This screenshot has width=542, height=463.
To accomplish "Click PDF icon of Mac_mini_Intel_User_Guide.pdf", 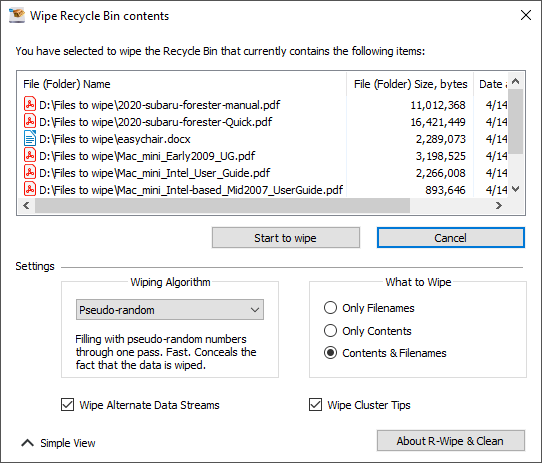I will tap(30, 172).
